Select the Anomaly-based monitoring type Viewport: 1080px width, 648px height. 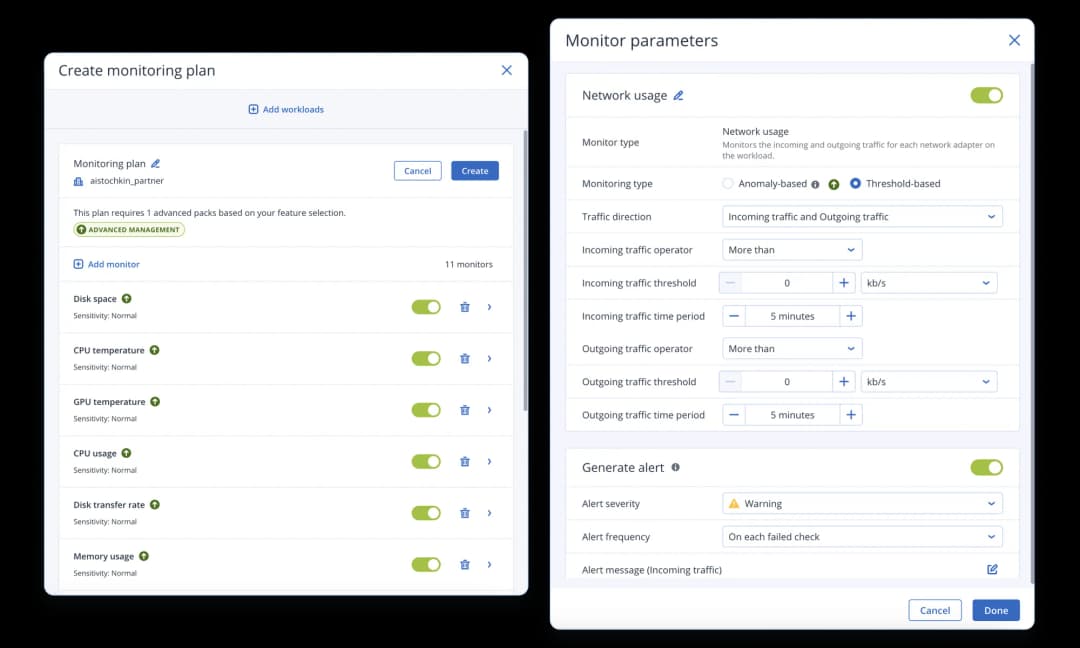coord(728,184)
